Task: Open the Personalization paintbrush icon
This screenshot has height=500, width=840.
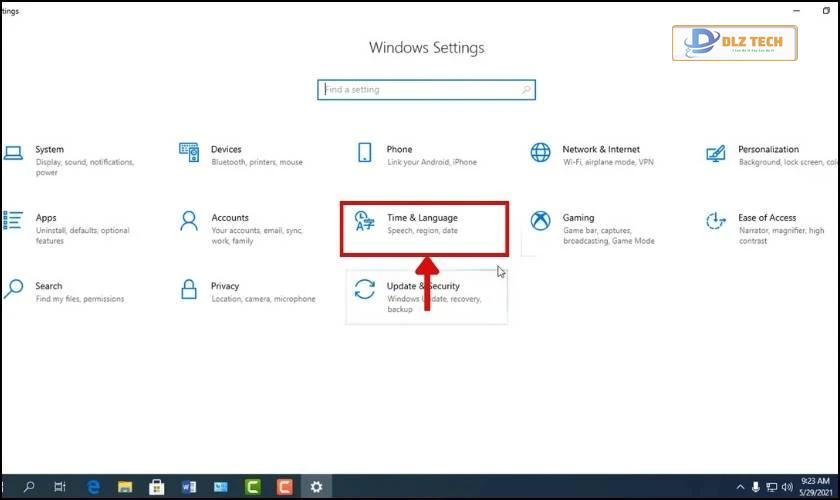Action: pos(716,153)
